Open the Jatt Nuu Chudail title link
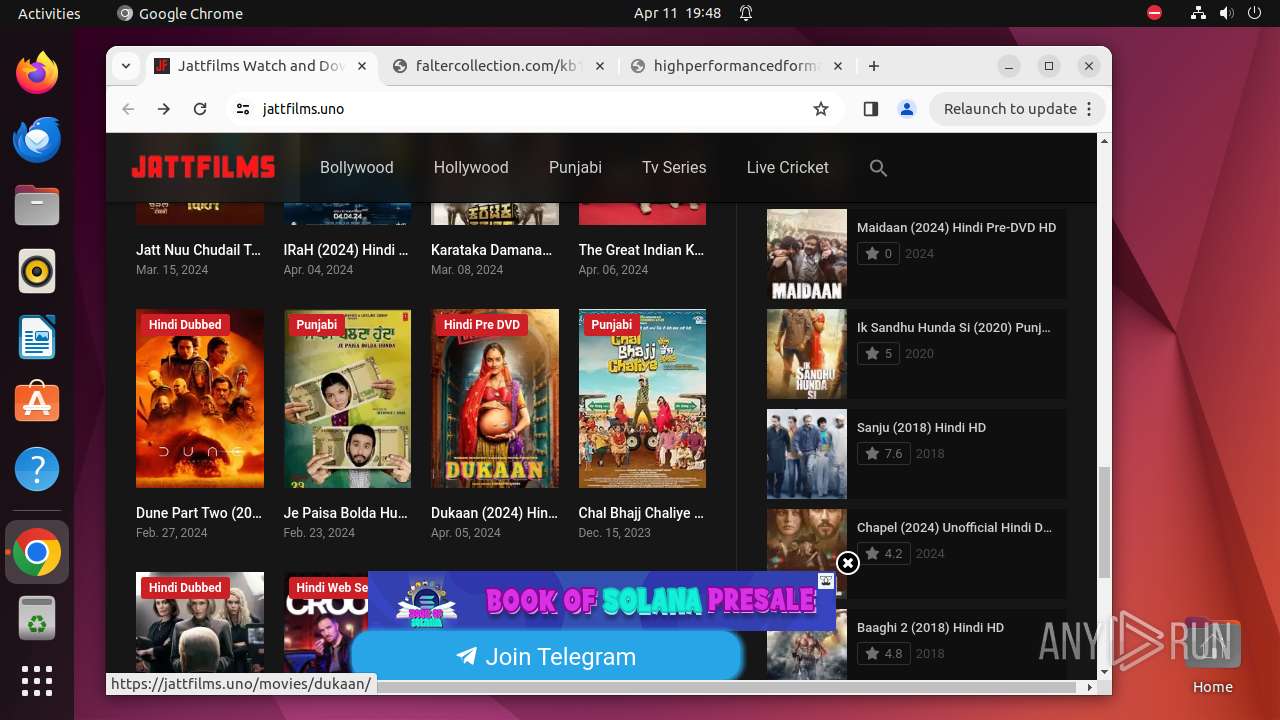Screen dimensions: 1280x720 coord(199,250)
